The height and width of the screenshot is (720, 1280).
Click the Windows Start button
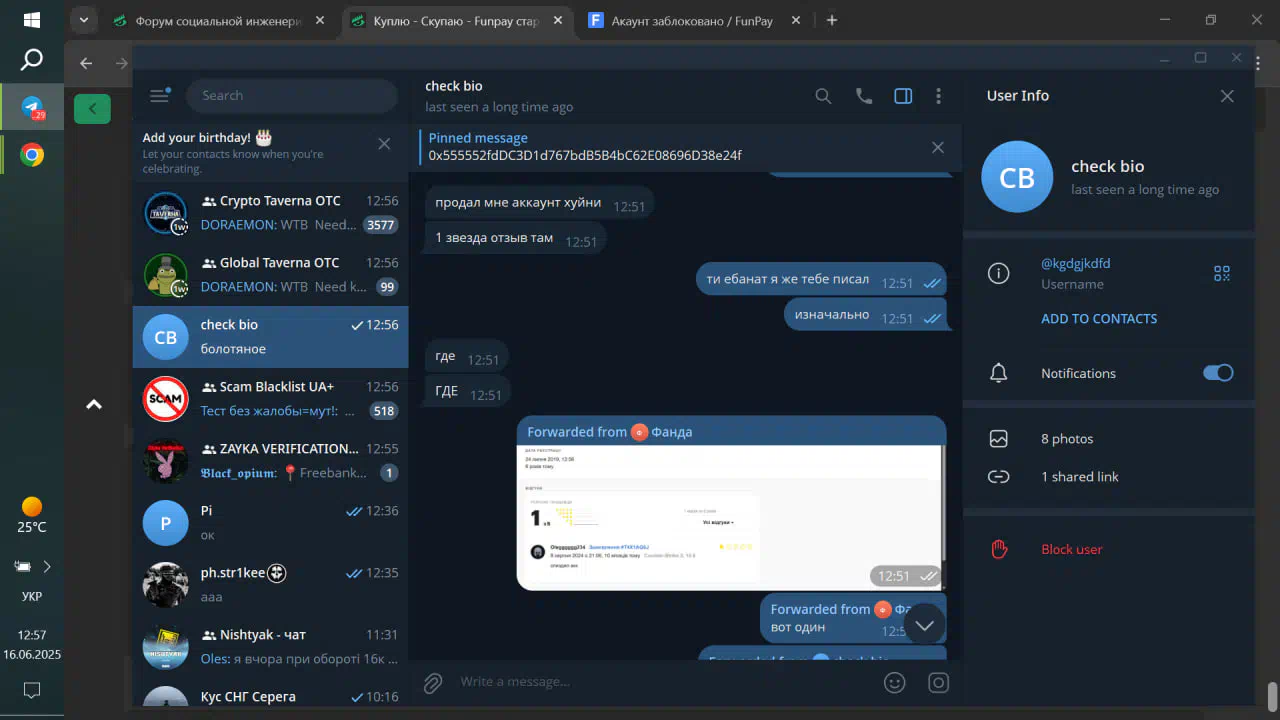tap(32, 20)
